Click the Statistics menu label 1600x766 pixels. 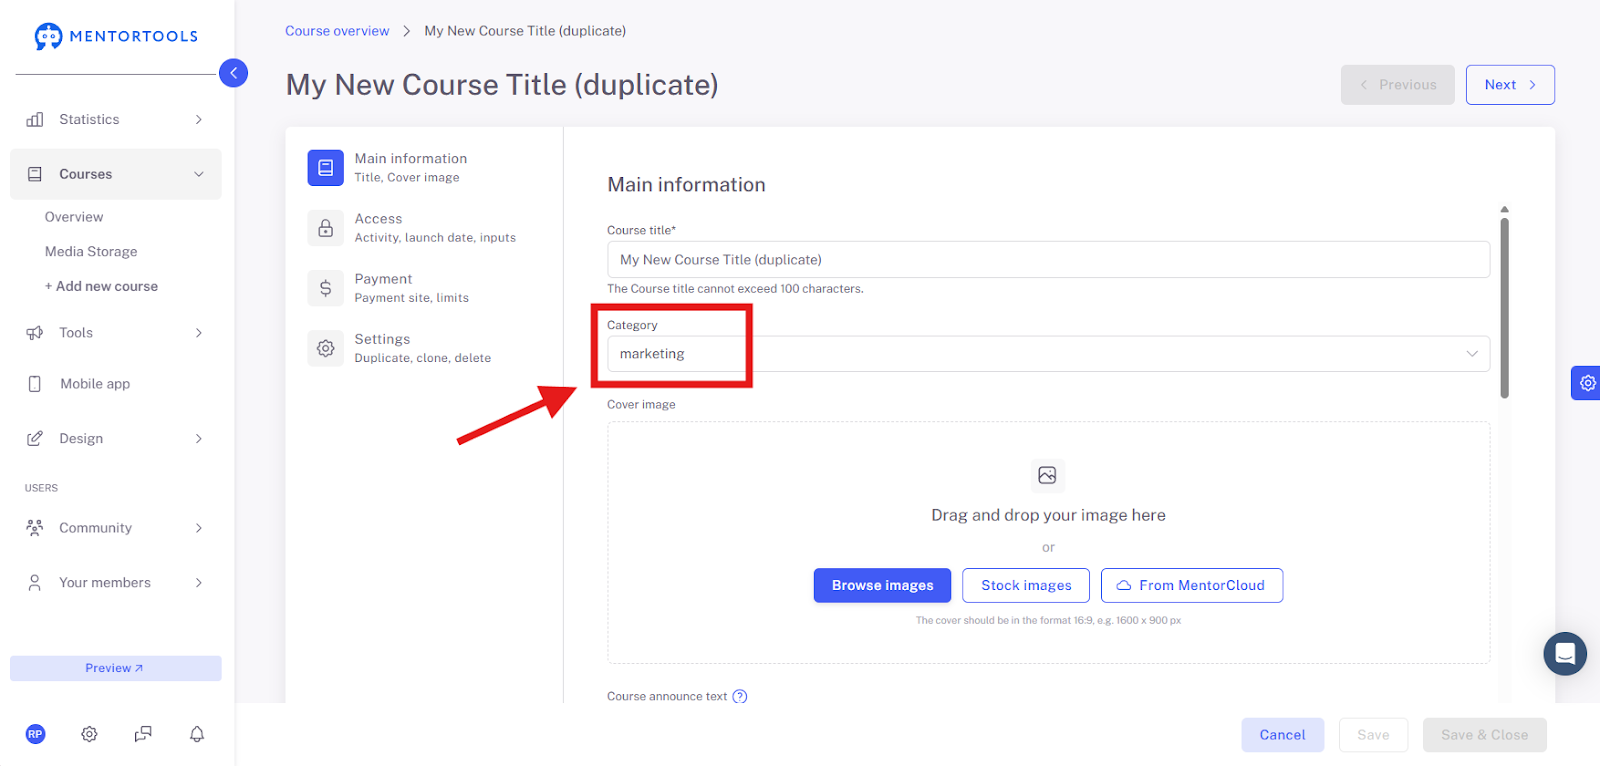(x=89, y=119)
